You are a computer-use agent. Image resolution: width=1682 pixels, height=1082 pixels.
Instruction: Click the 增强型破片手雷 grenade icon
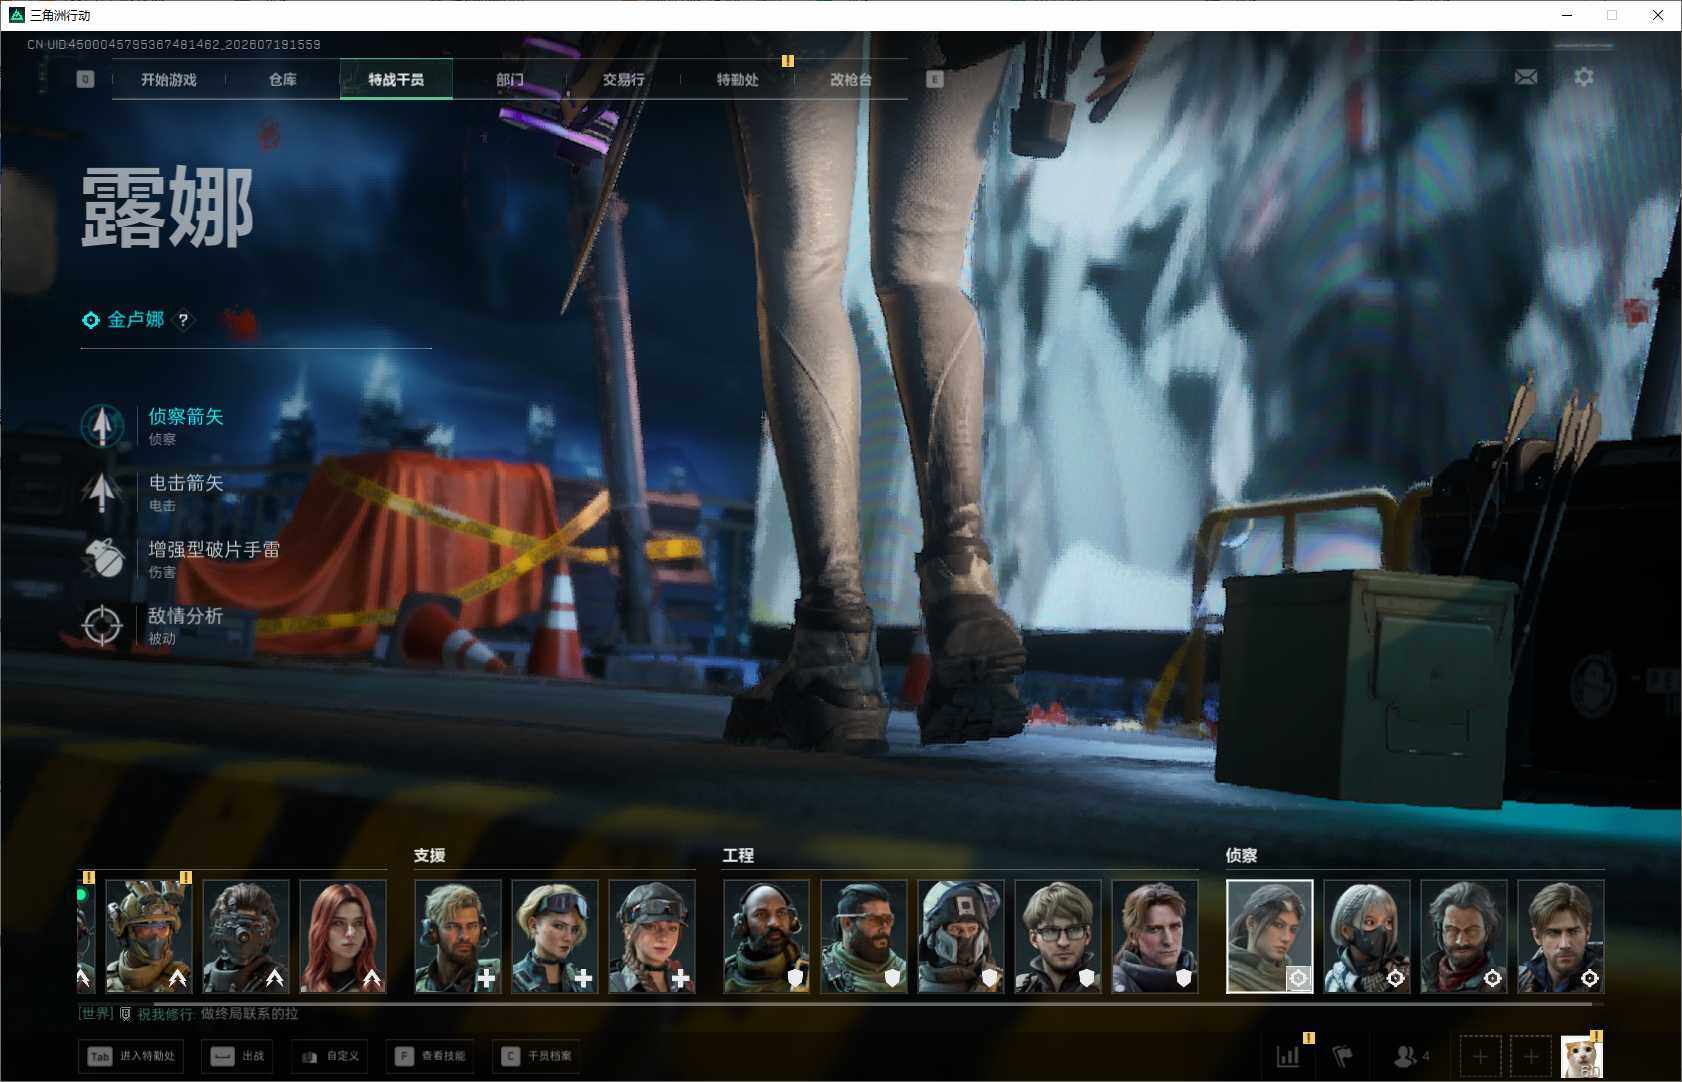pos(102,558)
